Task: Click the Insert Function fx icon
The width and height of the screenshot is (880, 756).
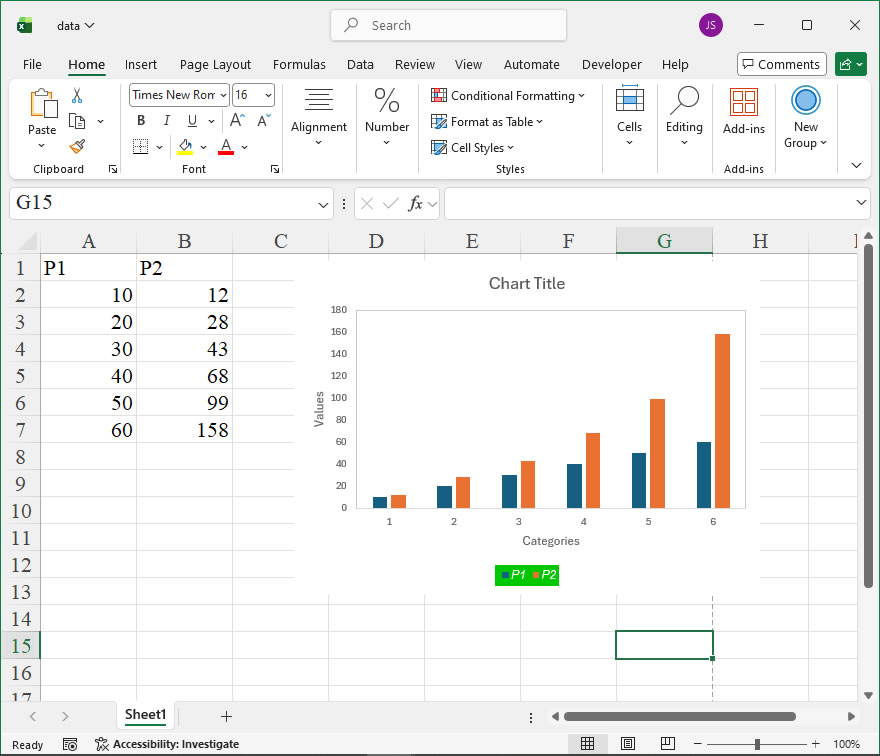Action: [415, 203]
